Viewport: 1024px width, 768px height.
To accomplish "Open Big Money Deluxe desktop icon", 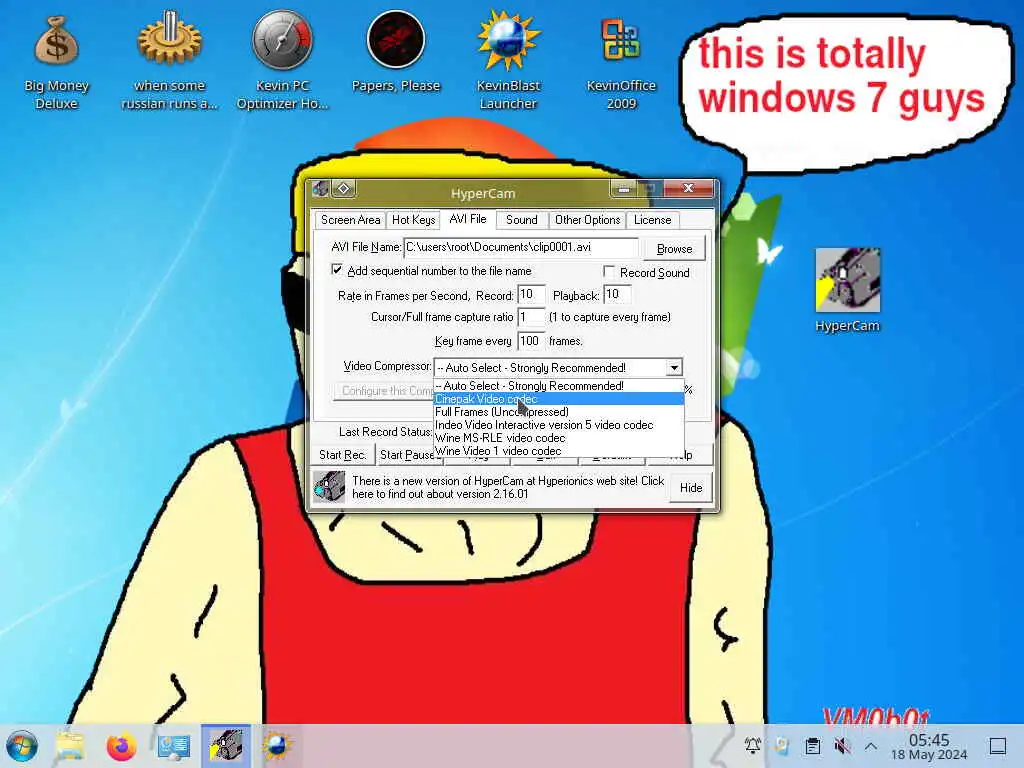I will tap(56, 62).
